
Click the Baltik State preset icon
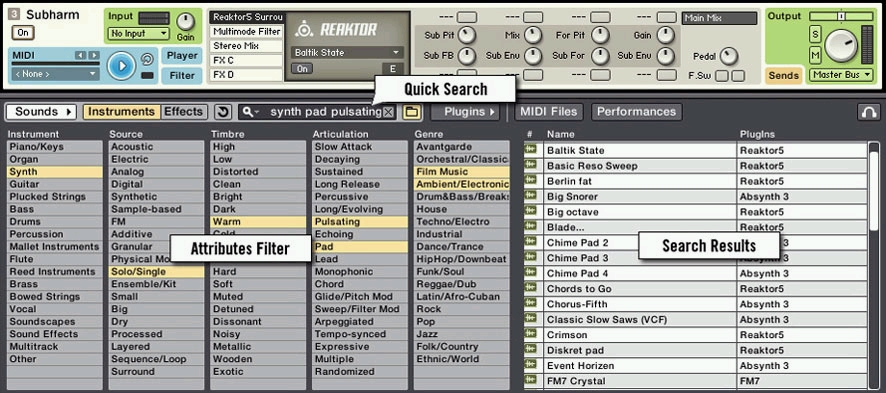[x=530, y=150]
